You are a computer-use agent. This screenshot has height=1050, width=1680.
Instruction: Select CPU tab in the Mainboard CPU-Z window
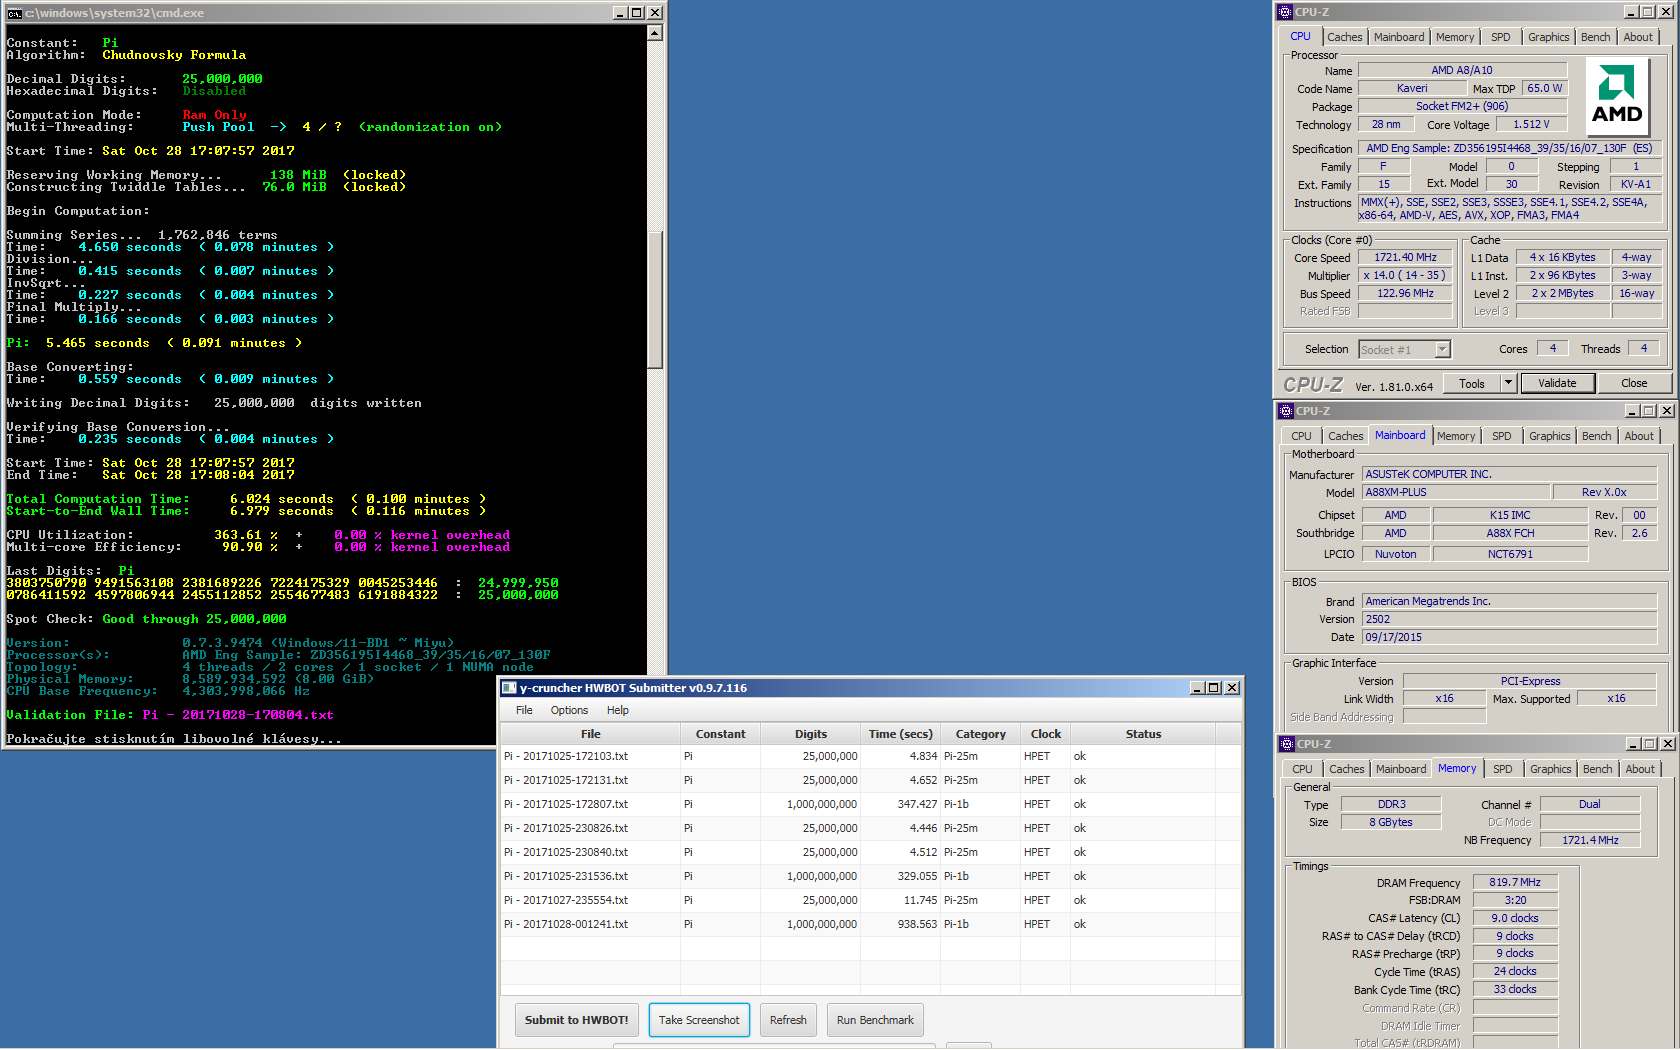1301,436
